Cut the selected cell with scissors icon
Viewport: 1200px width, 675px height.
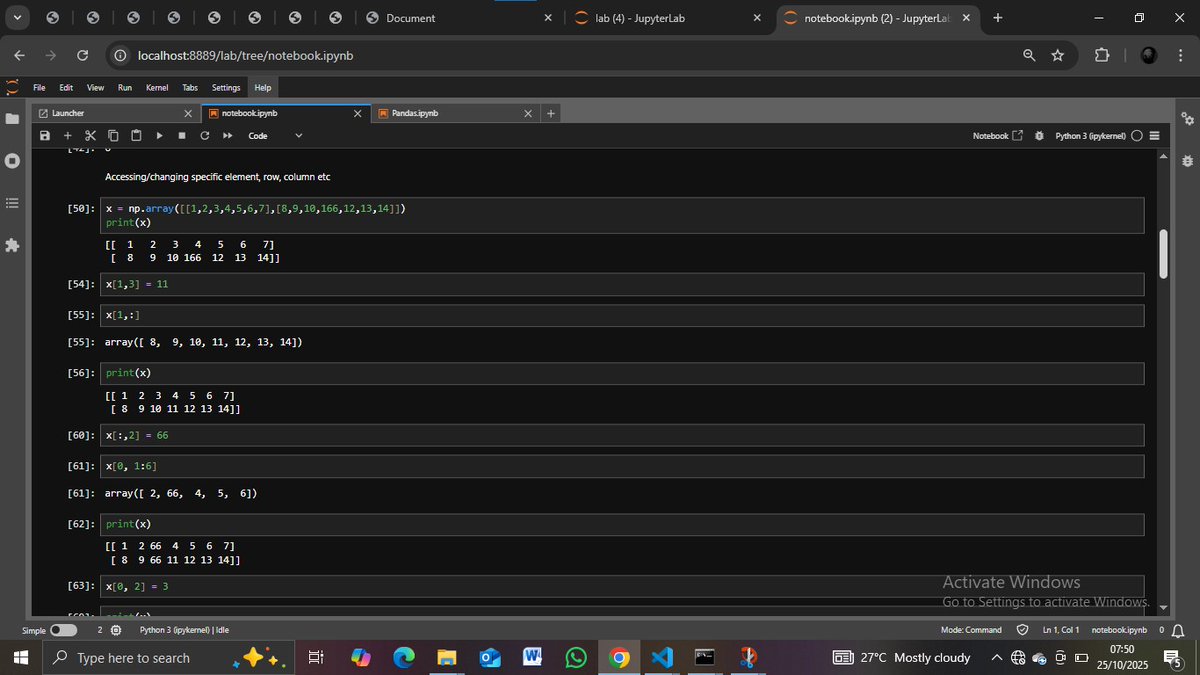90,135
